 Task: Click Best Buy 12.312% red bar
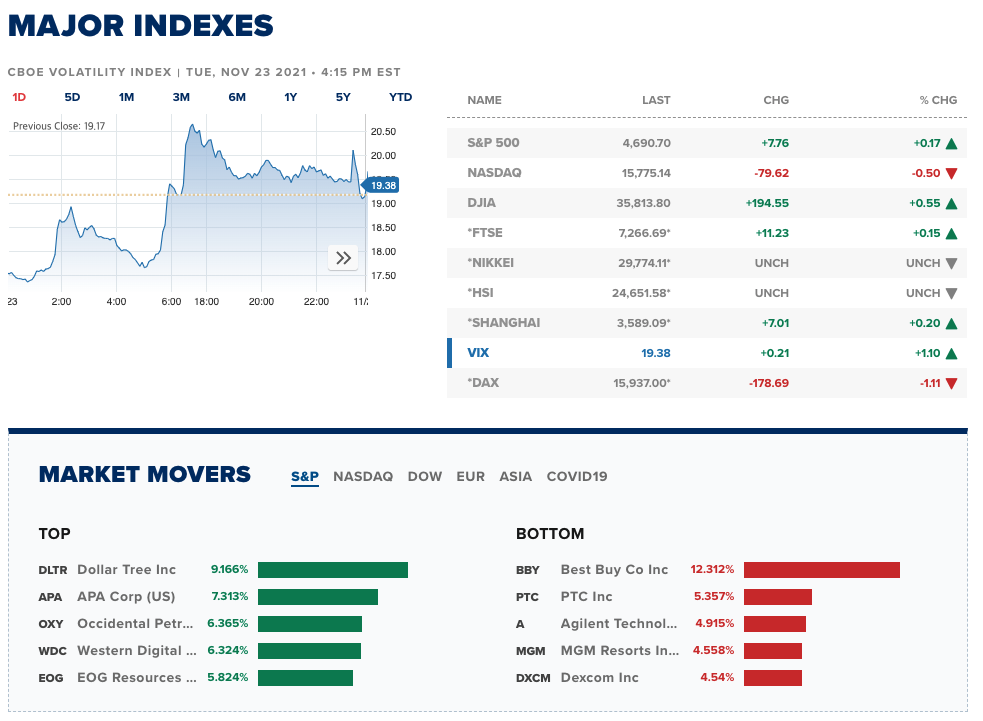coord(822,570)
